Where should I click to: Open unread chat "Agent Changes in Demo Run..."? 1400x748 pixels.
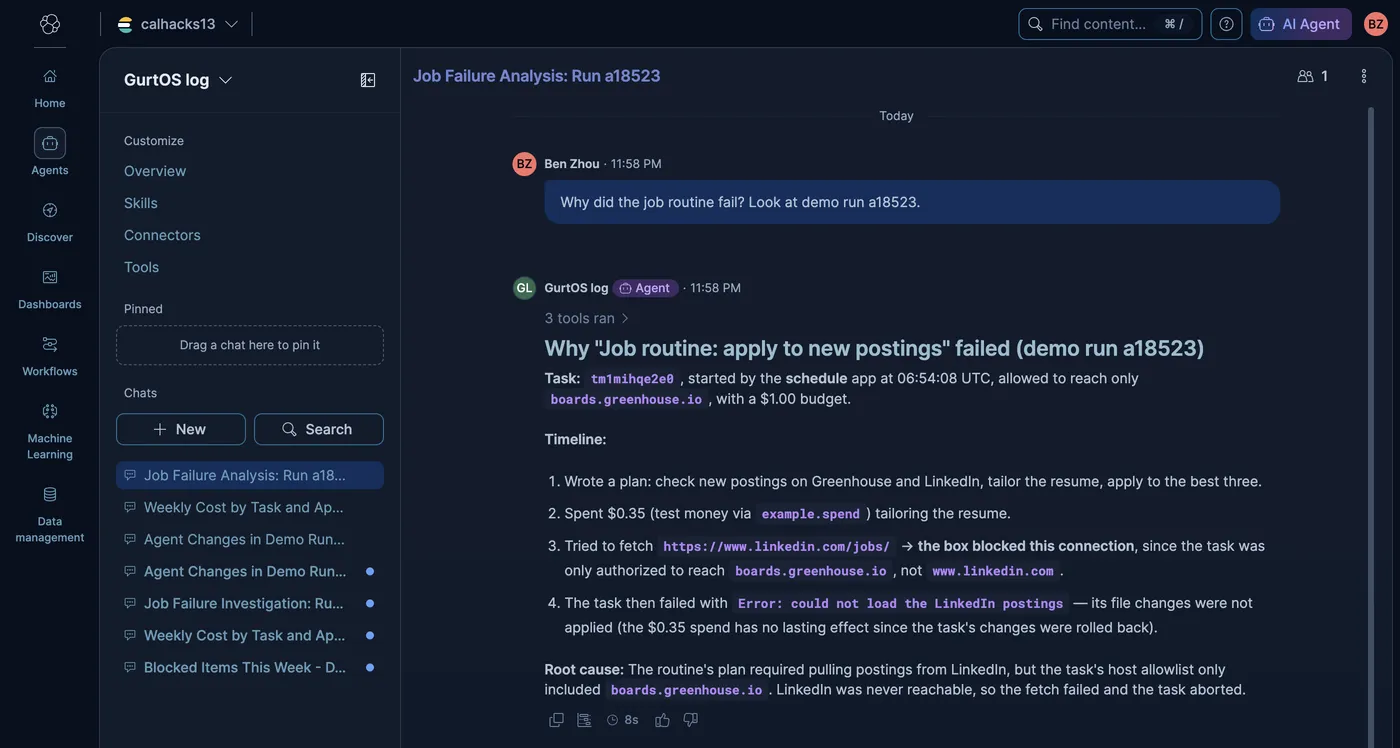[250, 571]
